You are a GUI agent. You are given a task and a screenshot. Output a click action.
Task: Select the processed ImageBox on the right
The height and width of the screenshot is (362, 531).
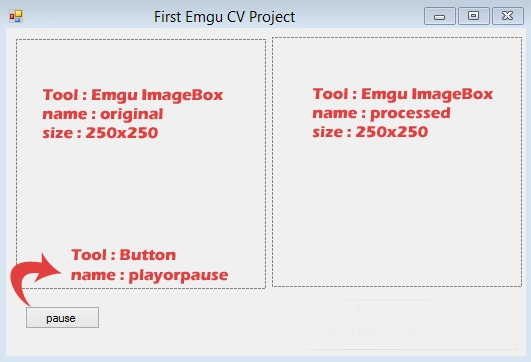397,162
